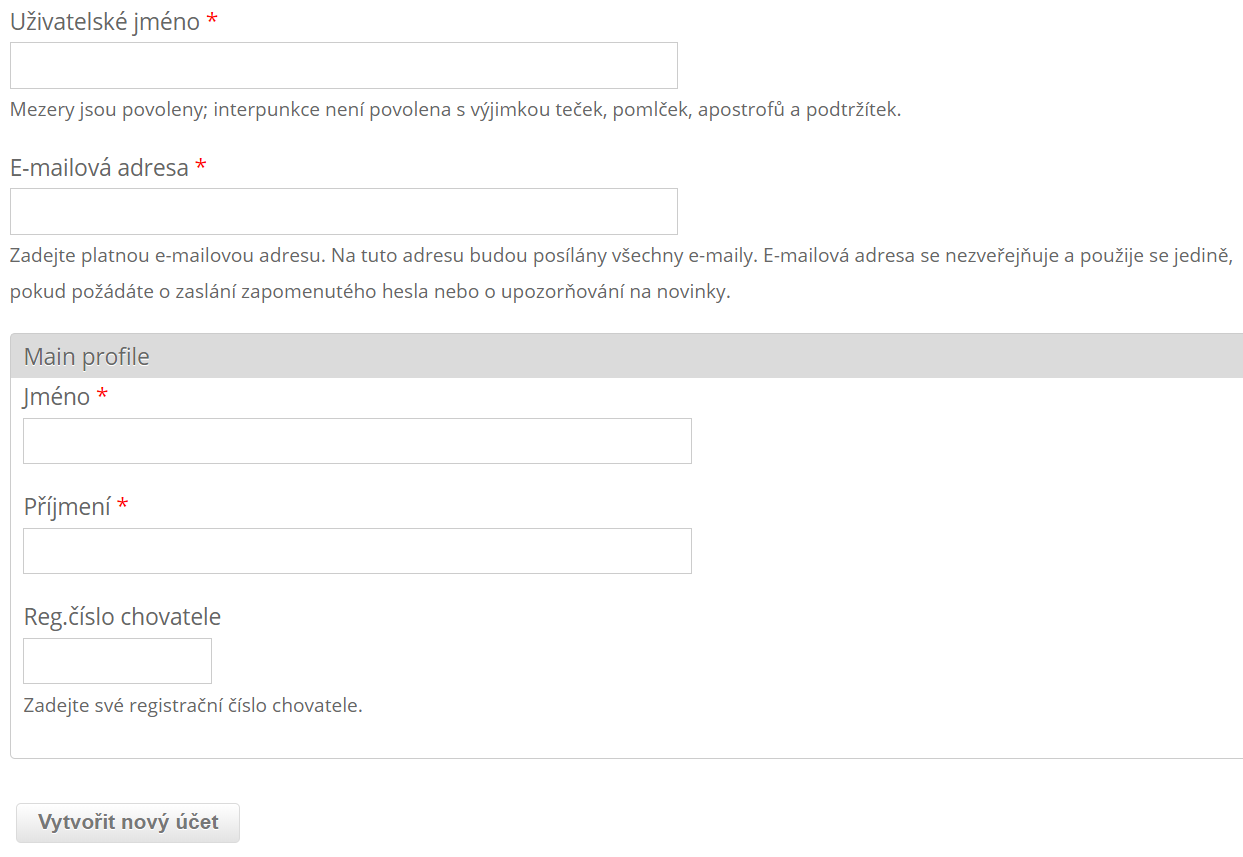Click the Uživatelské jméno field label
Viewport: 1243px width, 857px height.
[x=105, y=22]
